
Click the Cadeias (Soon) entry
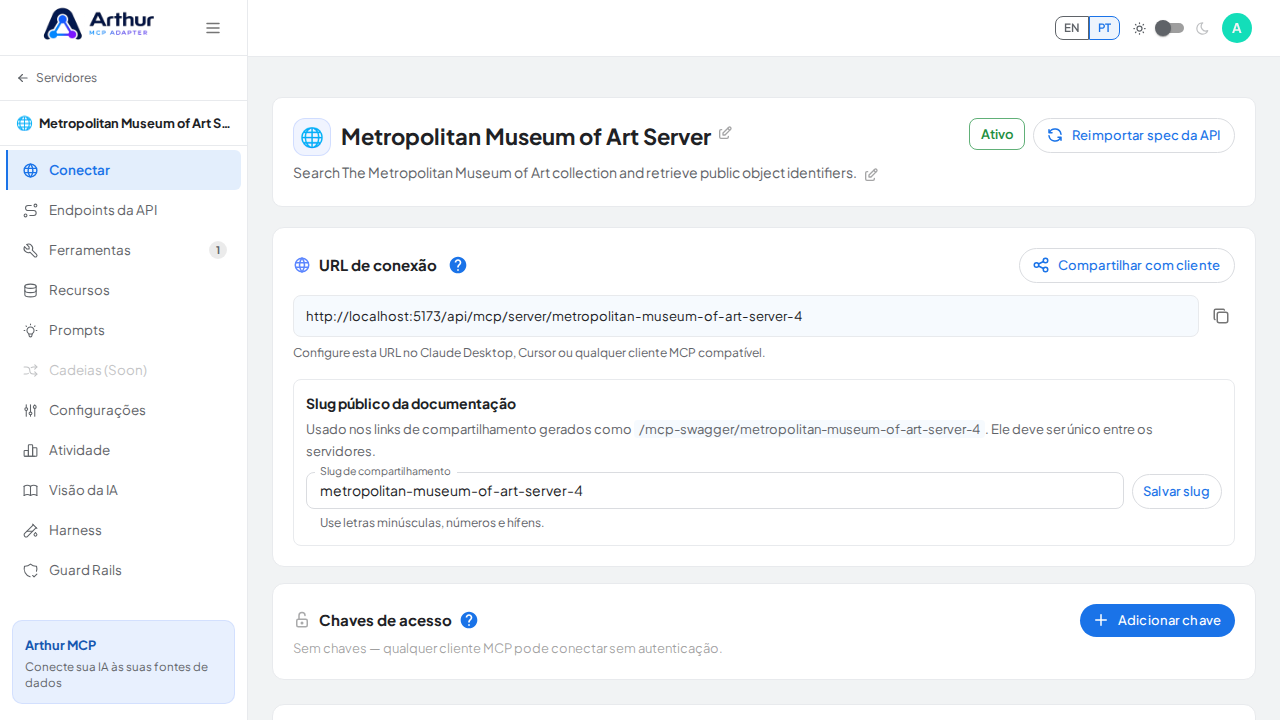coord(123,370)
